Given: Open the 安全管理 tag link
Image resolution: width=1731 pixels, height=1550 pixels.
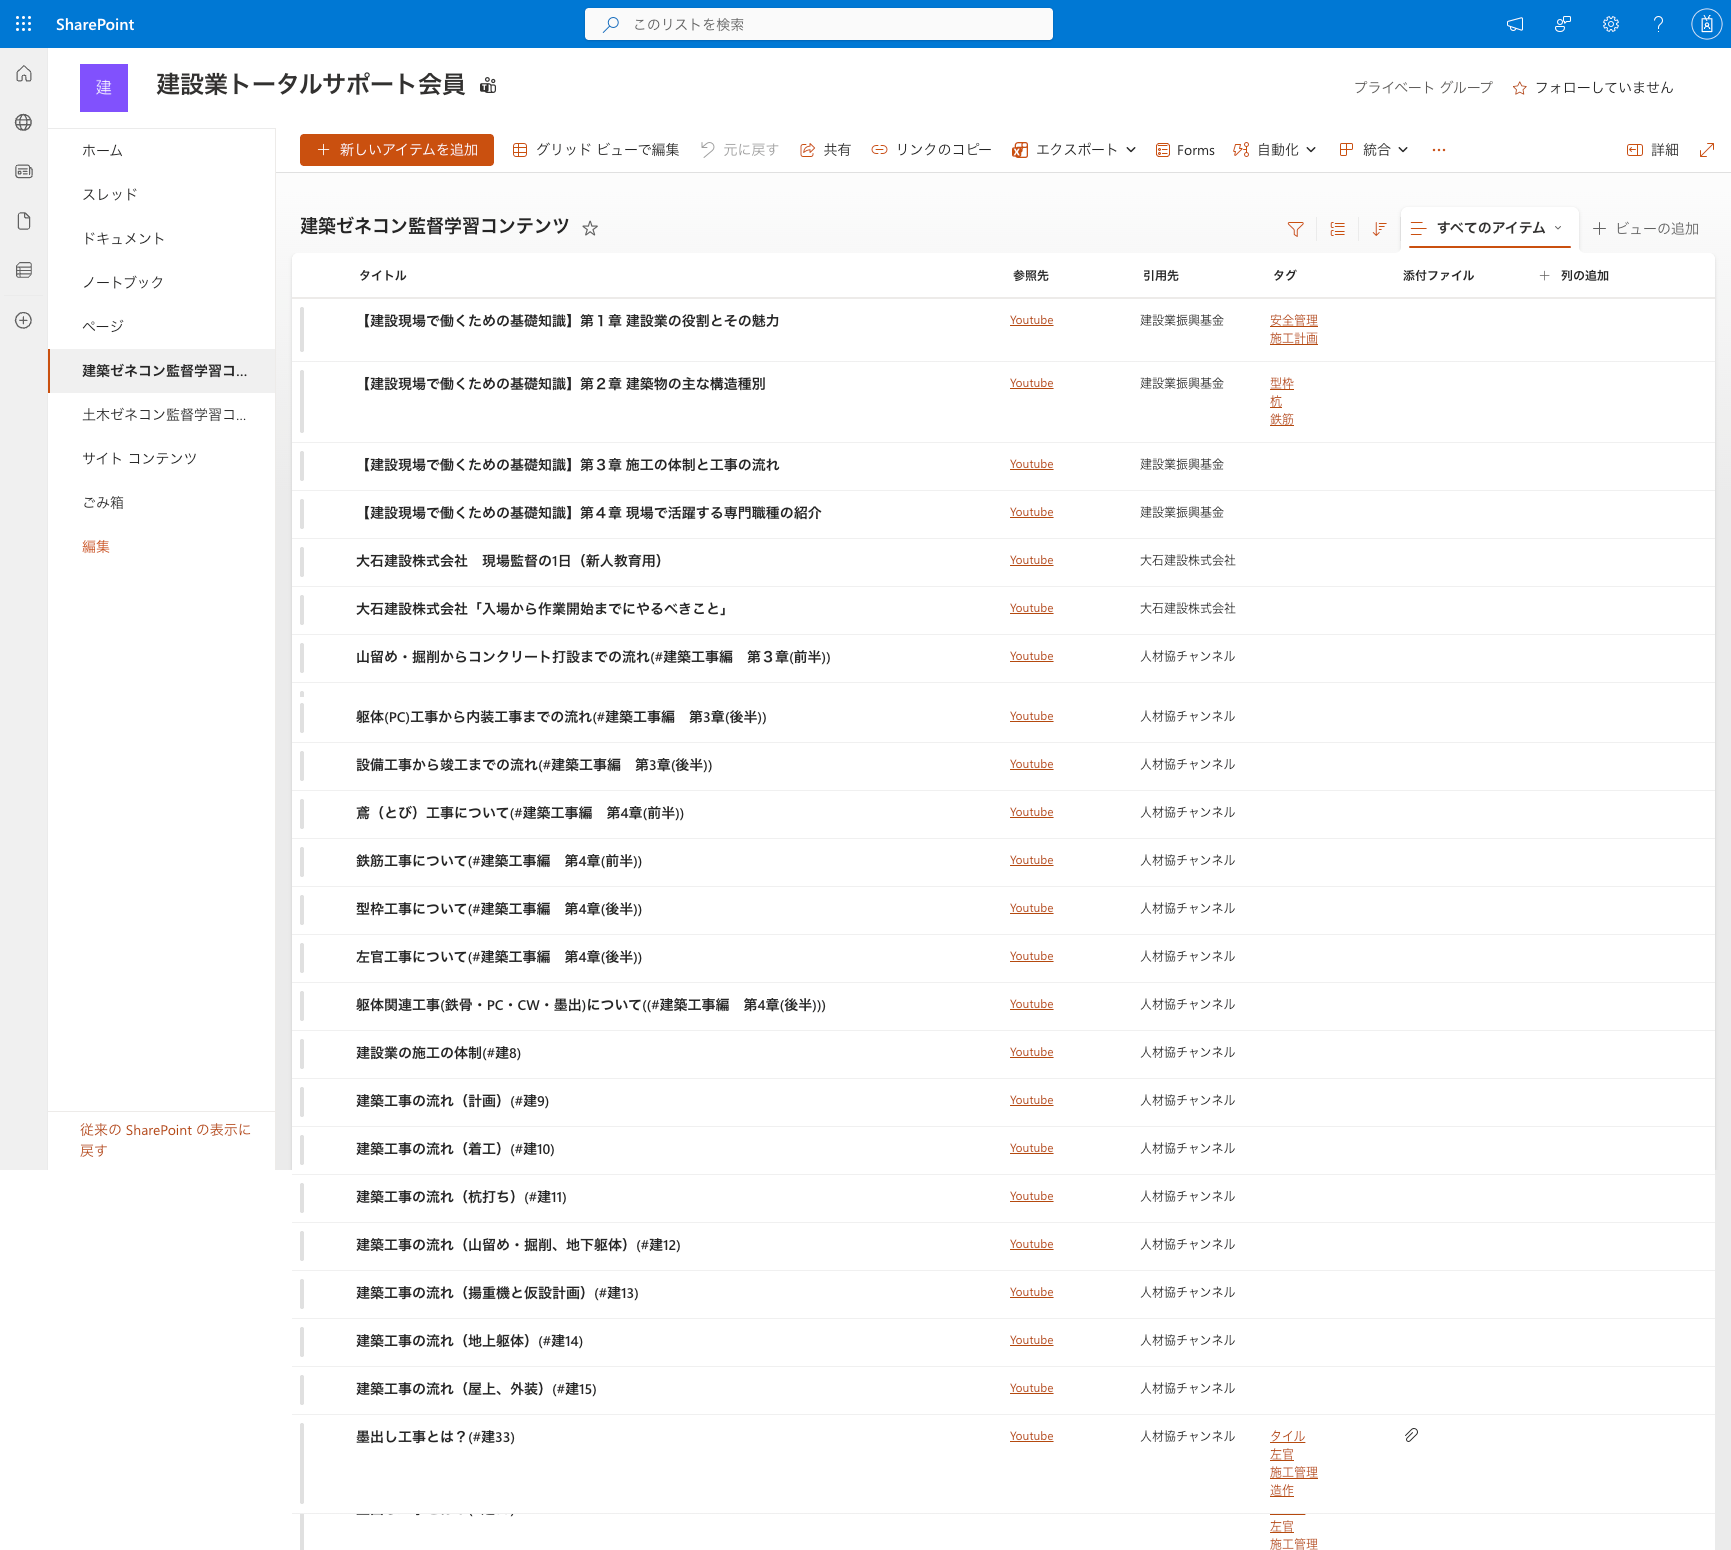Looking at the screenshot, I should point(1293,320).
